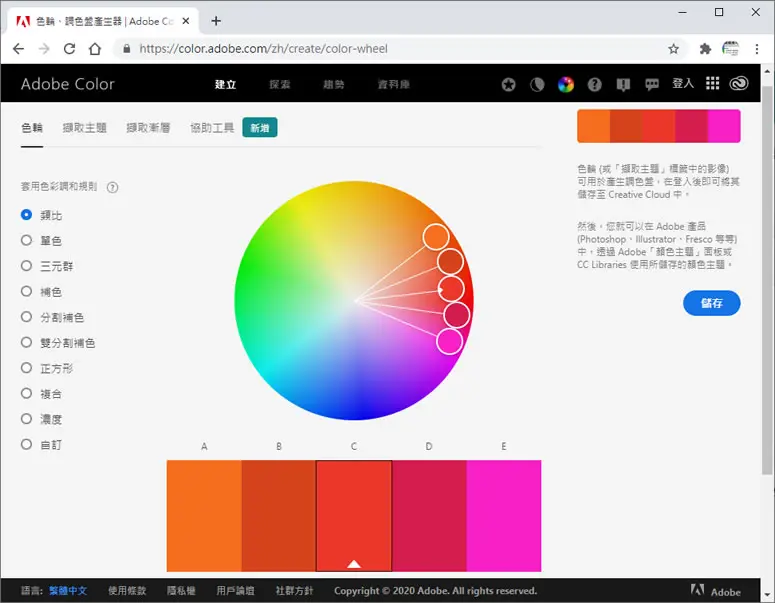
Task: Switch to the 擷取主題 tab
Action: point(85,128)
